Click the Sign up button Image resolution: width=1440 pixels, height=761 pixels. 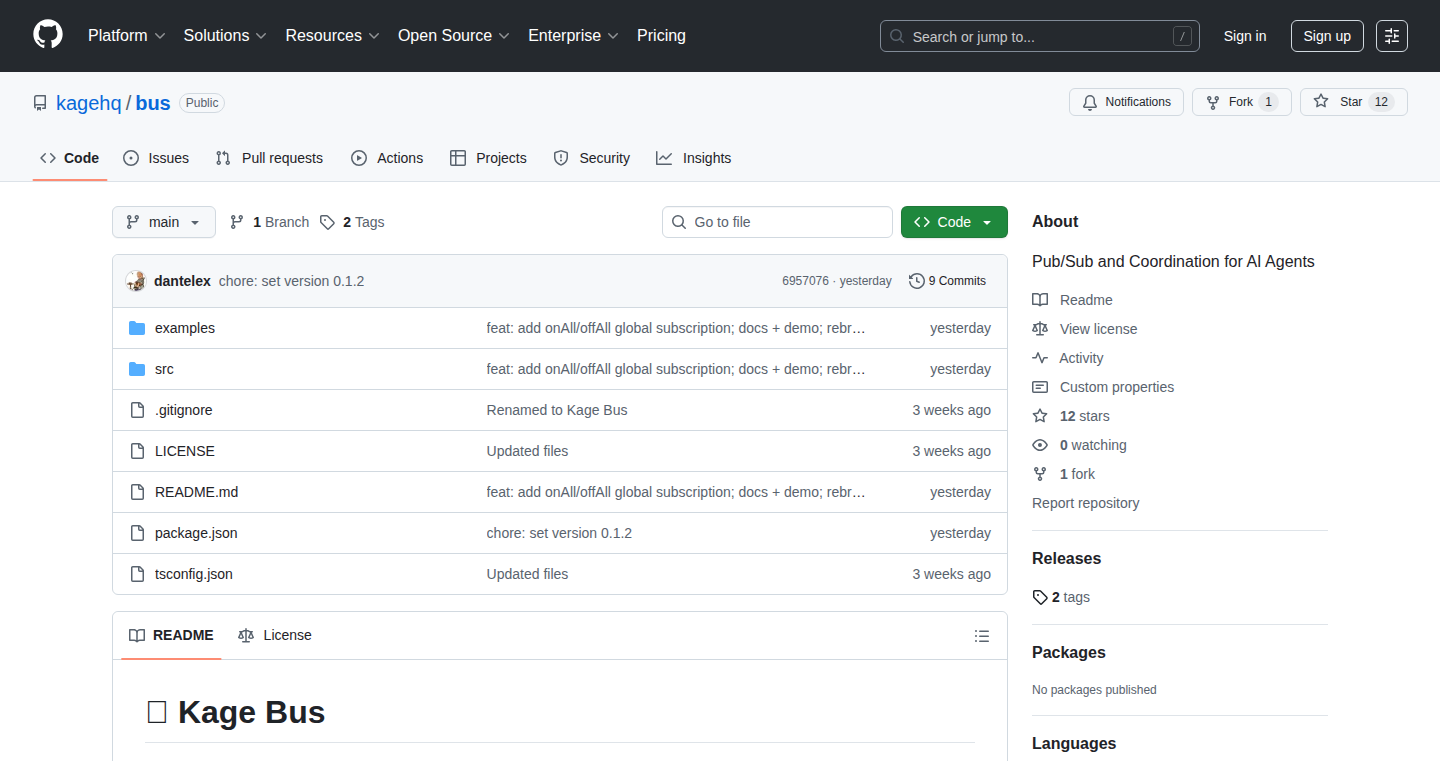point(1327,36)
